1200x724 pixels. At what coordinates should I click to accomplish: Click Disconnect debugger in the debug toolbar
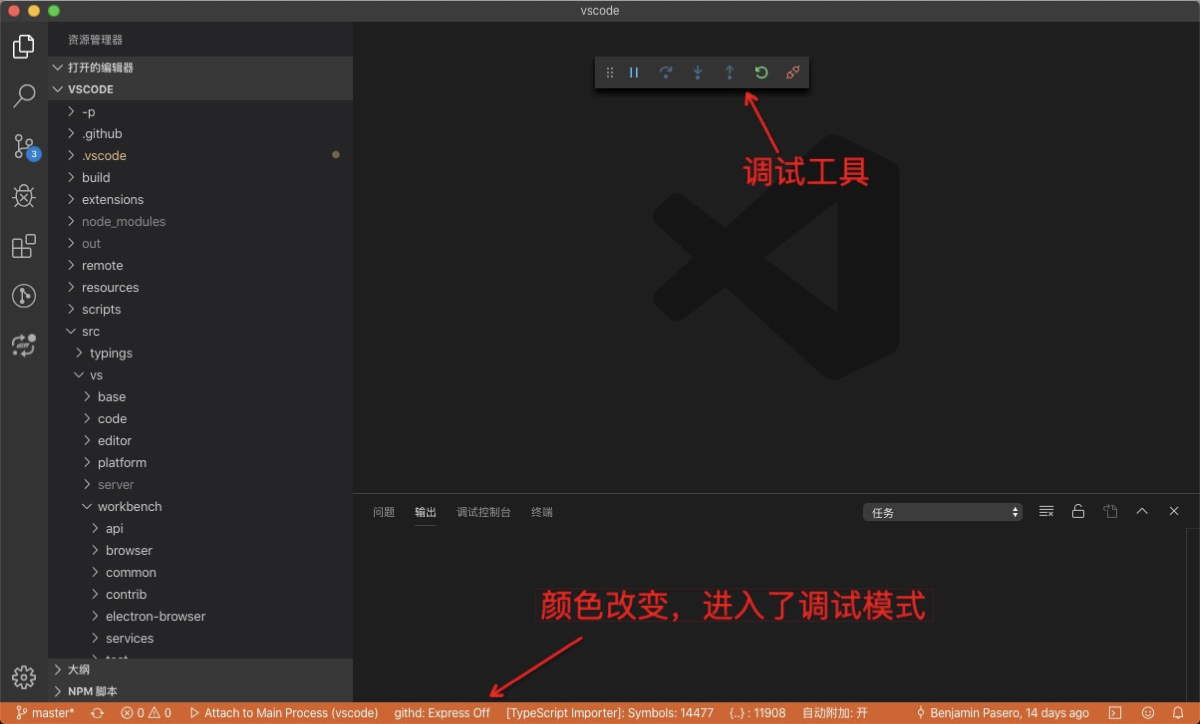pos(793,72)
